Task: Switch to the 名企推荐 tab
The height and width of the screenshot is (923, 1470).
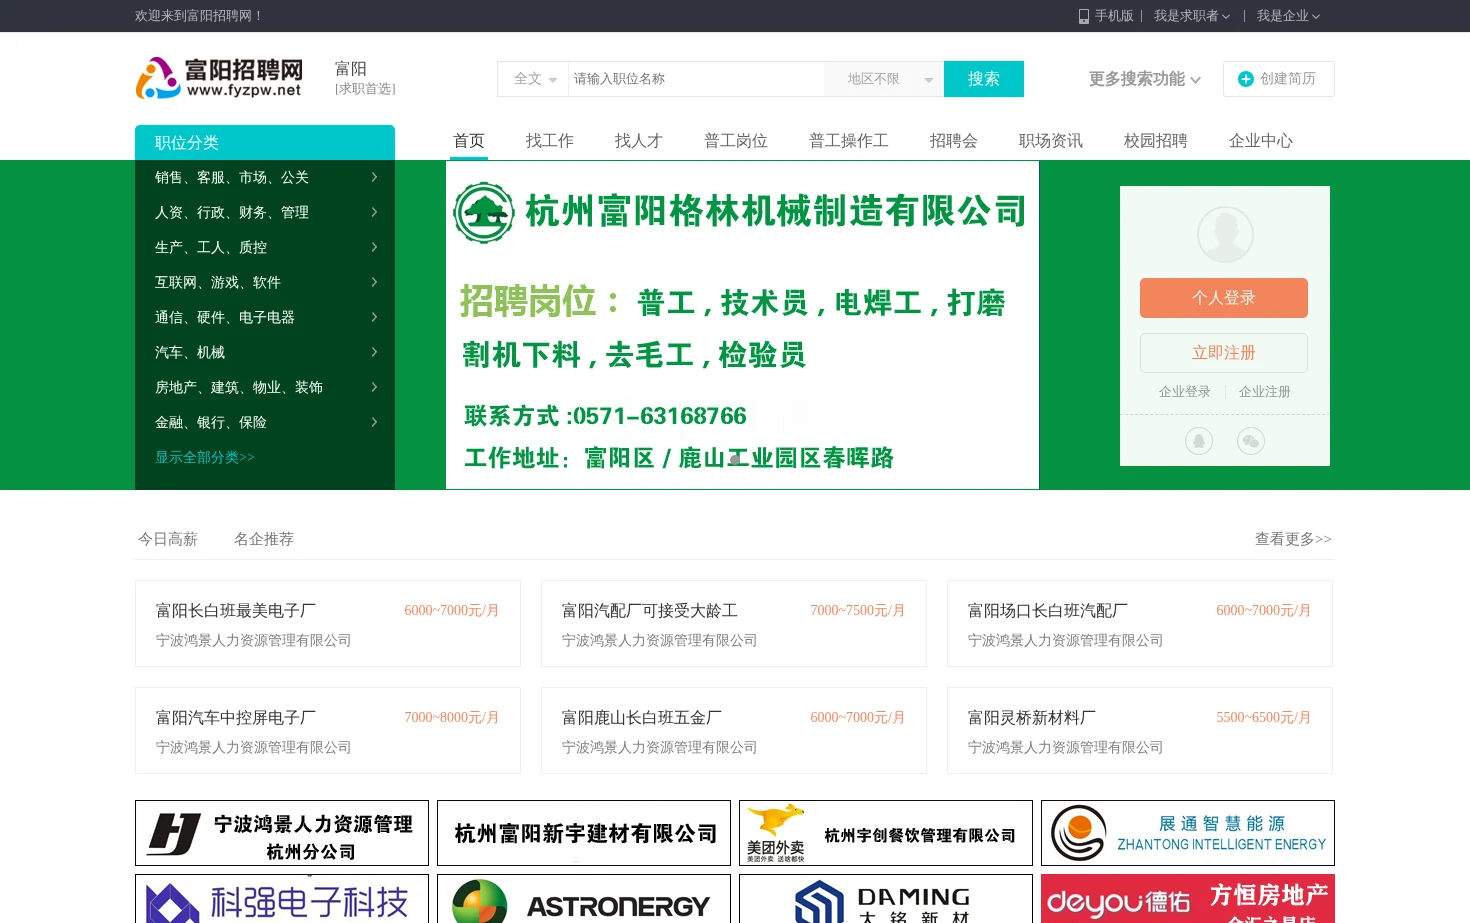Action: [x=264, y=539]
